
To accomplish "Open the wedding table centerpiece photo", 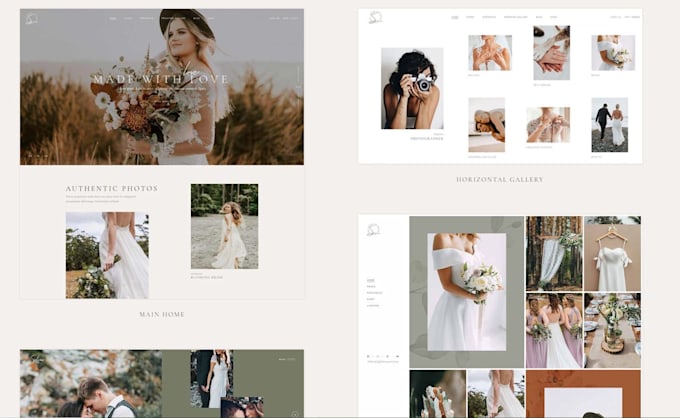I will pyautogui.click(x=612, y=331).
